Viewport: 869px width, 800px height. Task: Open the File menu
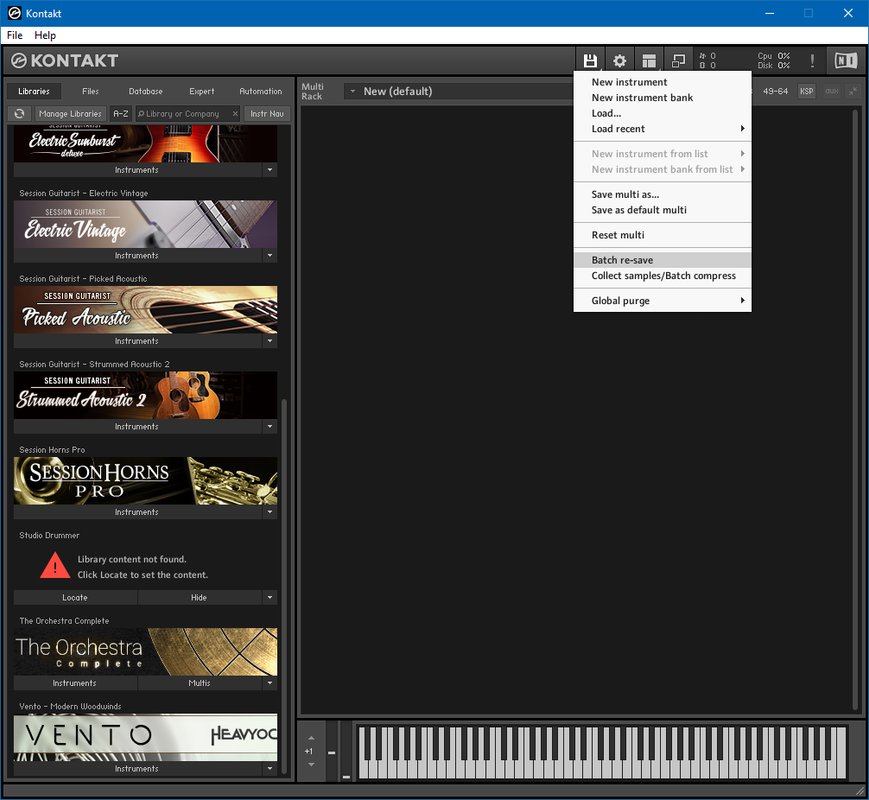[14, 35]
